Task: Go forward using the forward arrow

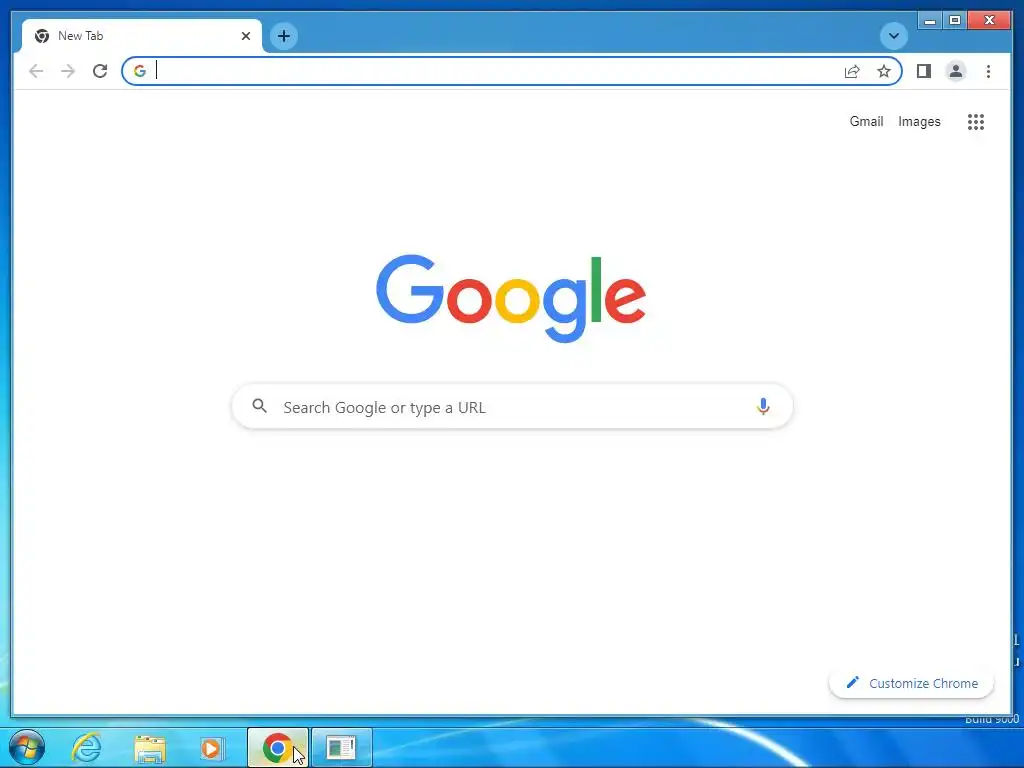Action: click(68, 71)
